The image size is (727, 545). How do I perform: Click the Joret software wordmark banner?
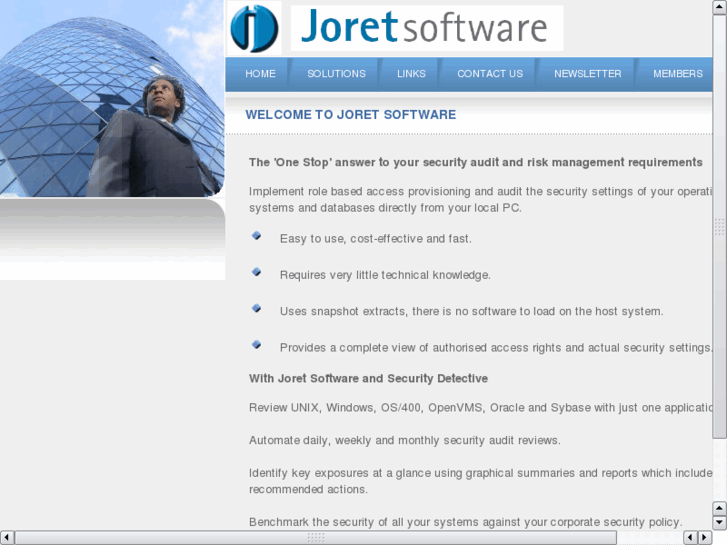pos(427,28)
